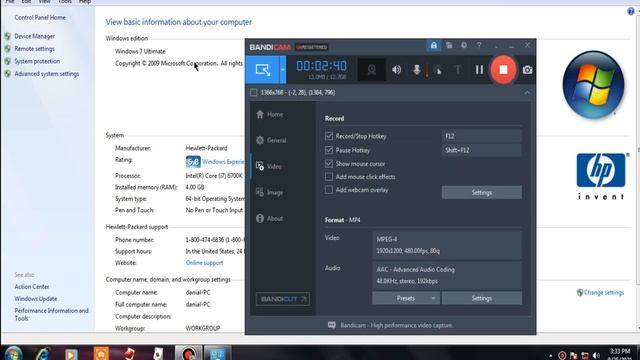
Task: Open Device Manager link
Action: pos(35,36)
